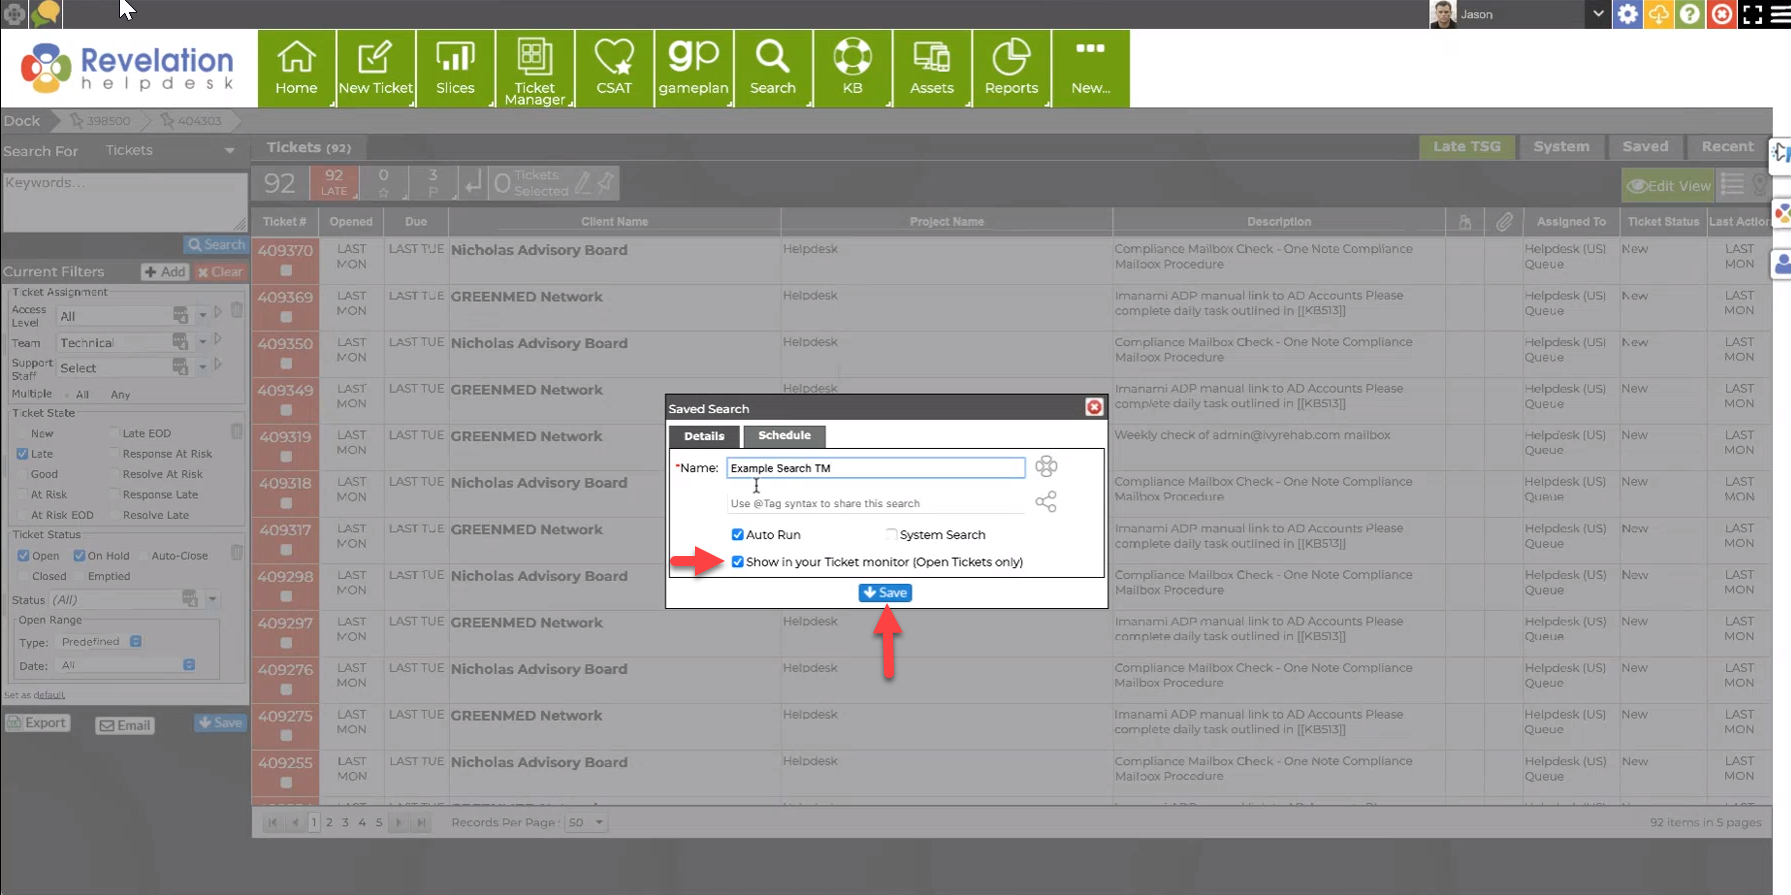
Task: Switch to the Schedule tab
Action: click(784, 435)
